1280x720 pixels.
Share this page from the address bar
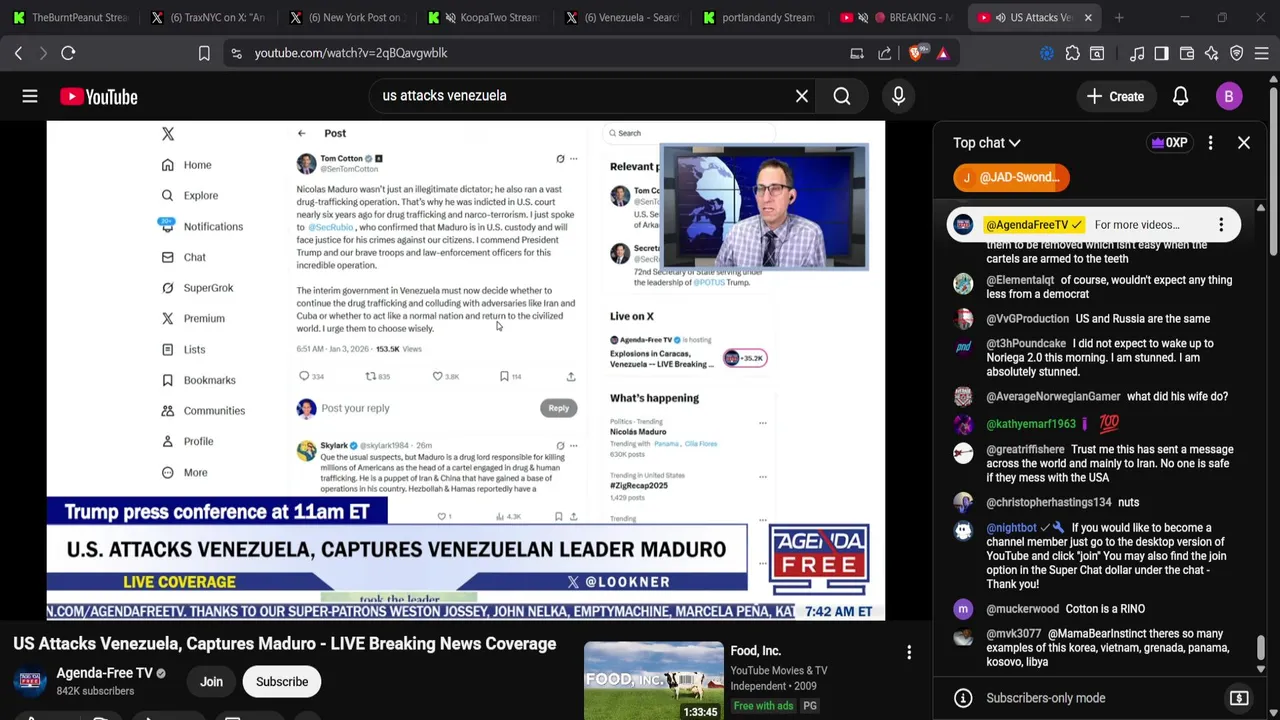tap(885, 53)
